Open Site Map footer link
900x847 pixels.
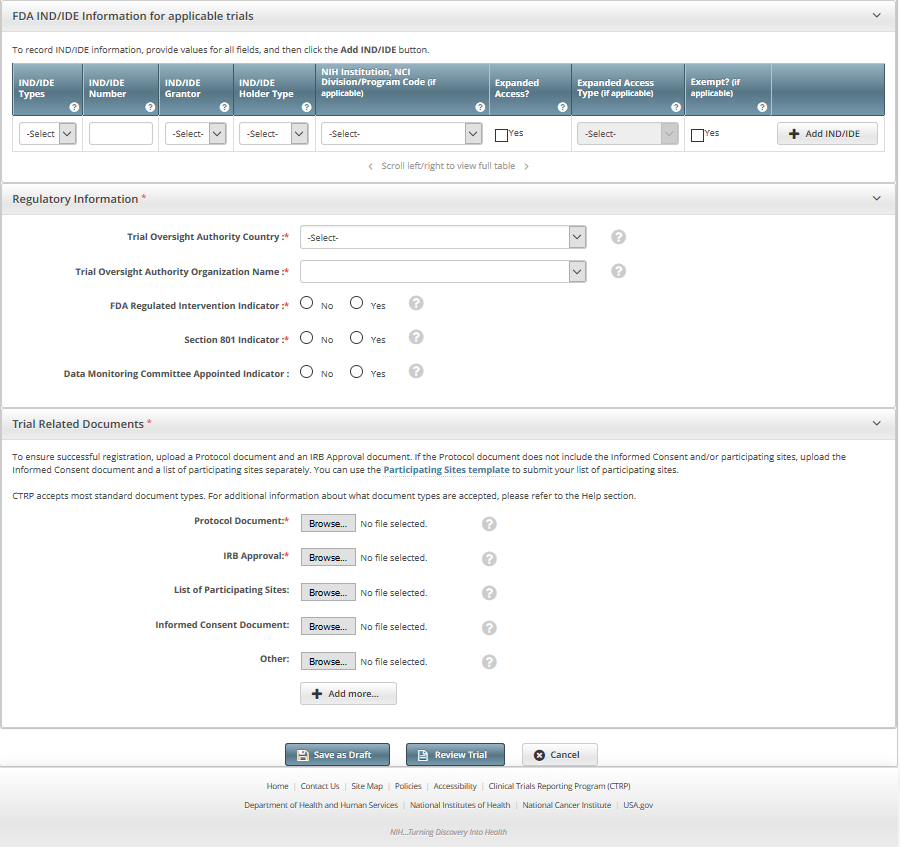[x=367, y=786]
